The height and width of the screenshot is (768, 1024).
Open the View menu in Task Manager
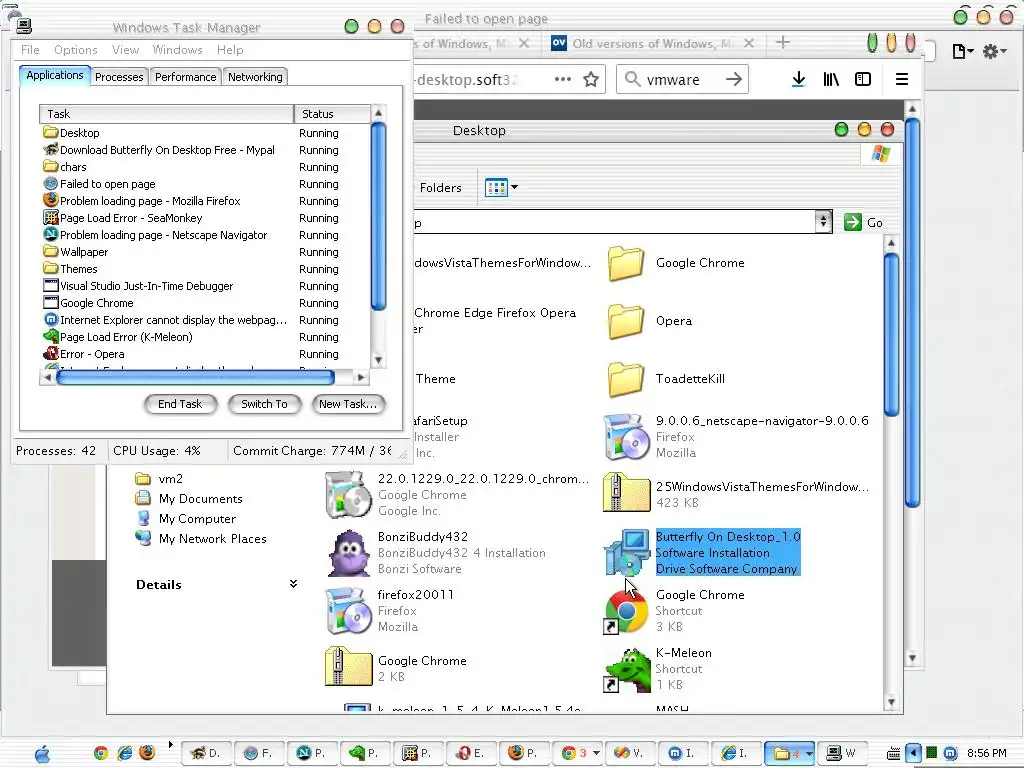(125, 50)
